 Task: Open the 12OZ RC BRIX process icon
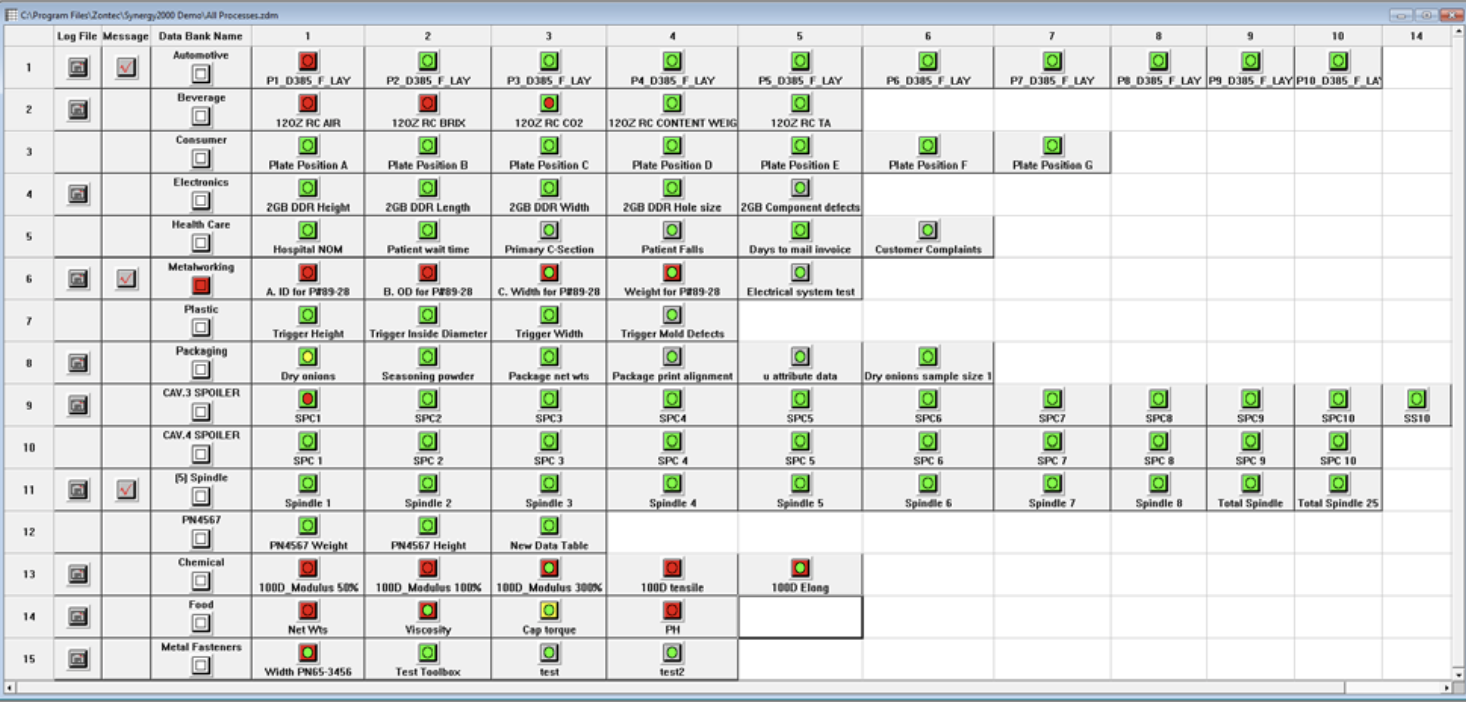pyautogui.click(x=428, y=103)
